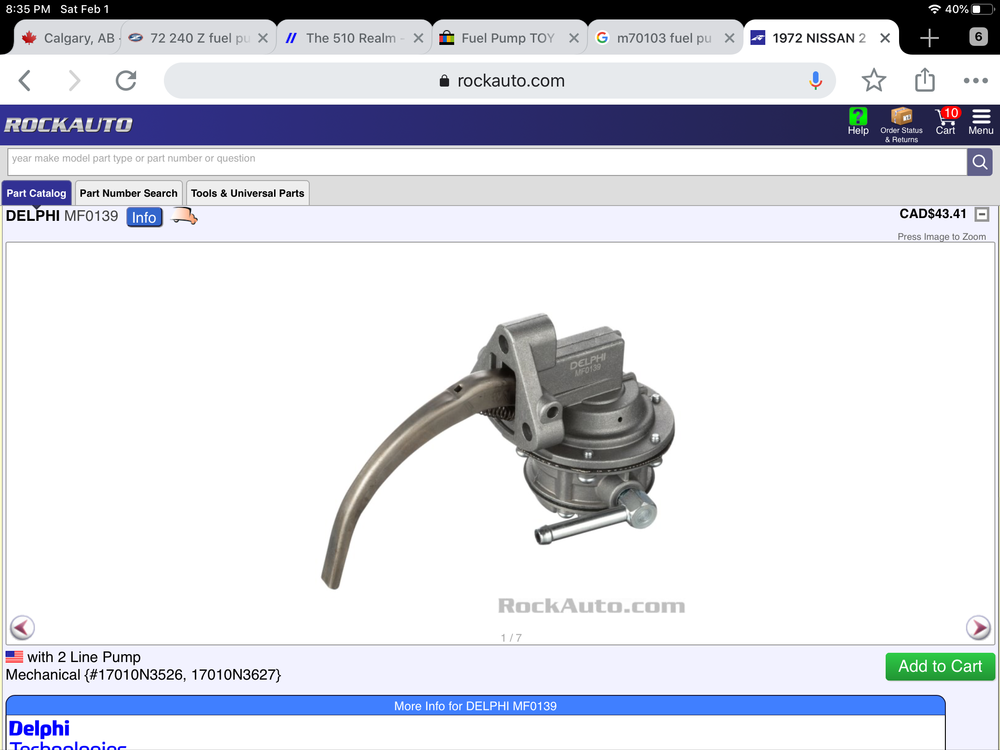The width and height of the screenshot is (1000, 750).
Task: Select the Part Catalog tab
Action: pyautogui.click(x=36, y=193)
